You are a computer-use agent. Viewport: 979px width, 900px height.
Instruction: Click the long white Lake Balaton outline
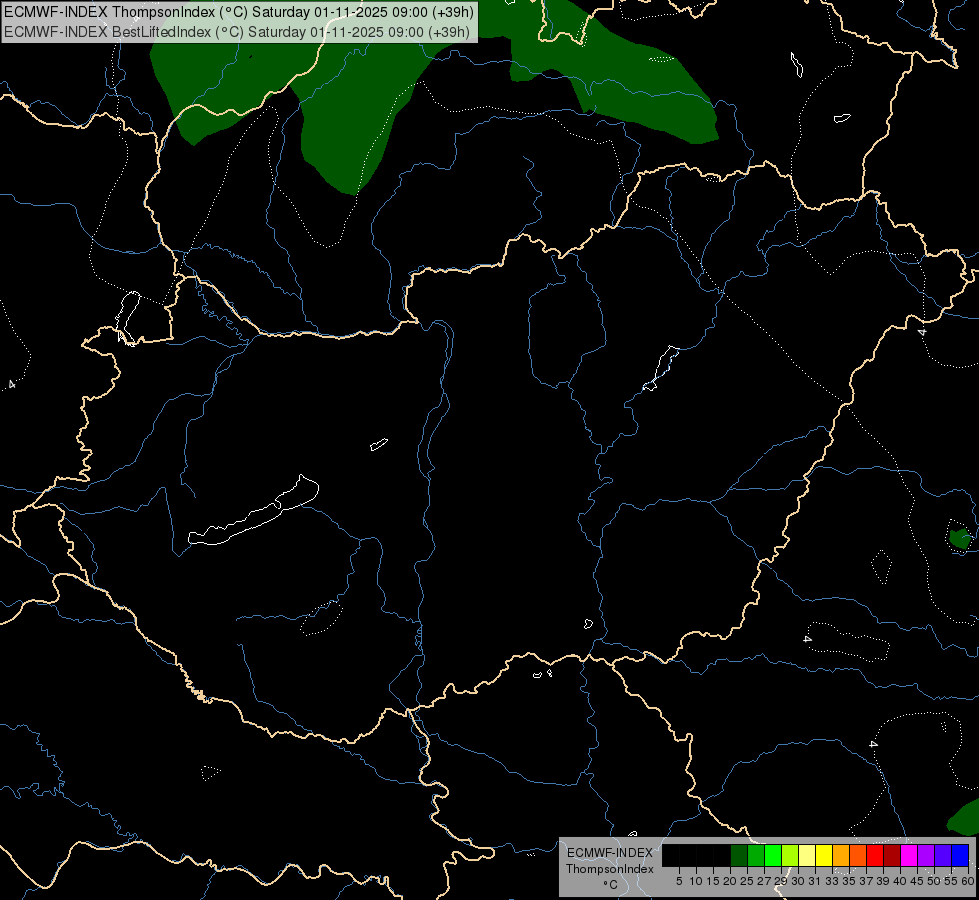(x=253, y=510)
